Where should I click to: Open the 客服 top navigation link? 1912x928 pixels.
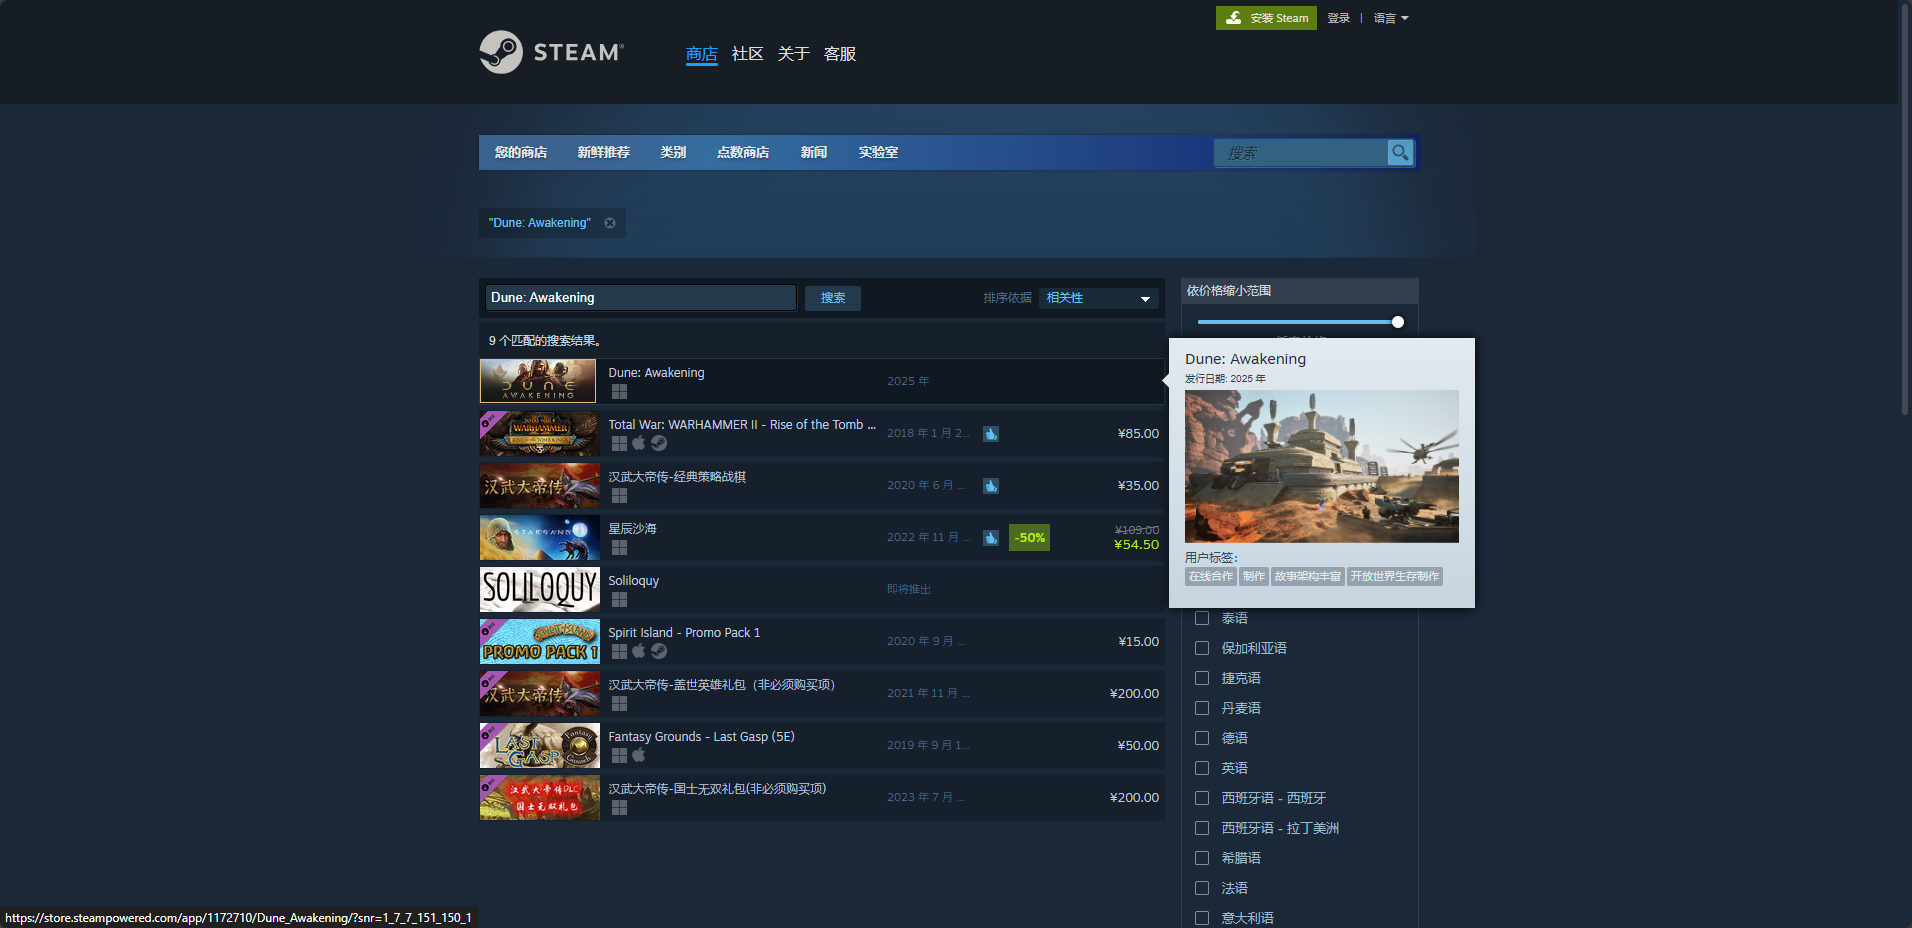[840, 54]
